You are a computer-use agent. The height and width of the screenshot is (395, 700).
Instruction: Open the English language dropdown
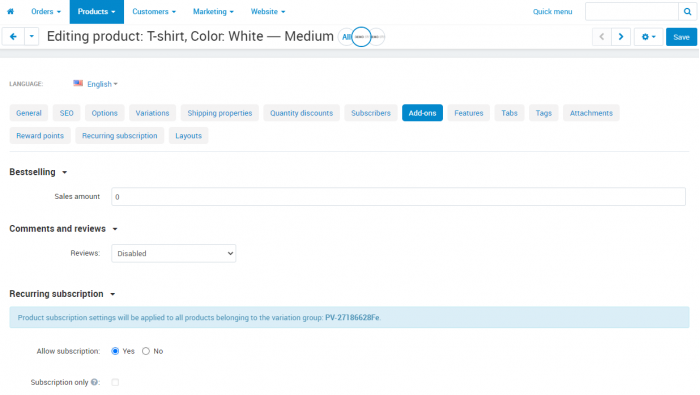(102, 84)
